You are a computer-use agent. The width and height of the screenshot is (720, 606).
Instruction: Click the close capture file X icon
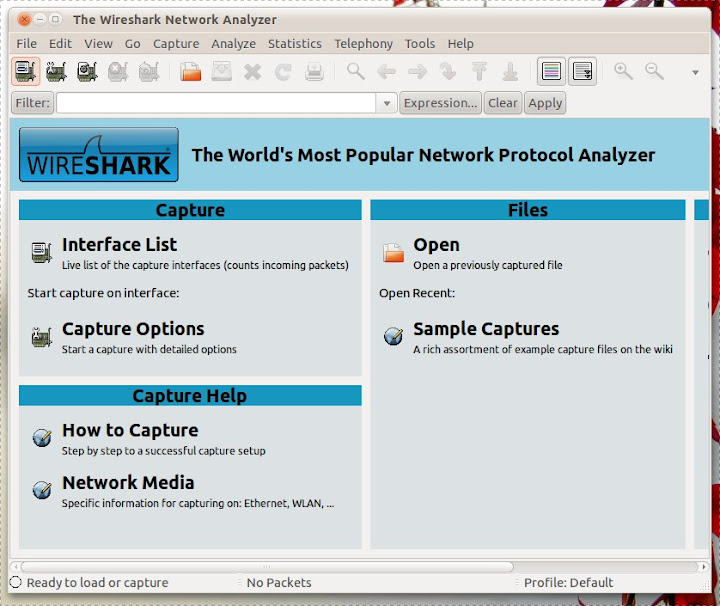tap(253, 72)
